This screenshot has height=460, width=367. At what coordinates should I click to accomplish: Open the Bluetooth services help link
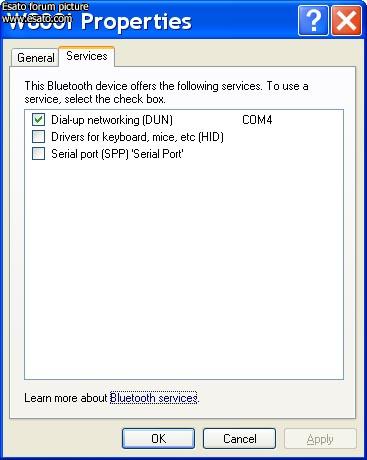[x=154, y=398]
